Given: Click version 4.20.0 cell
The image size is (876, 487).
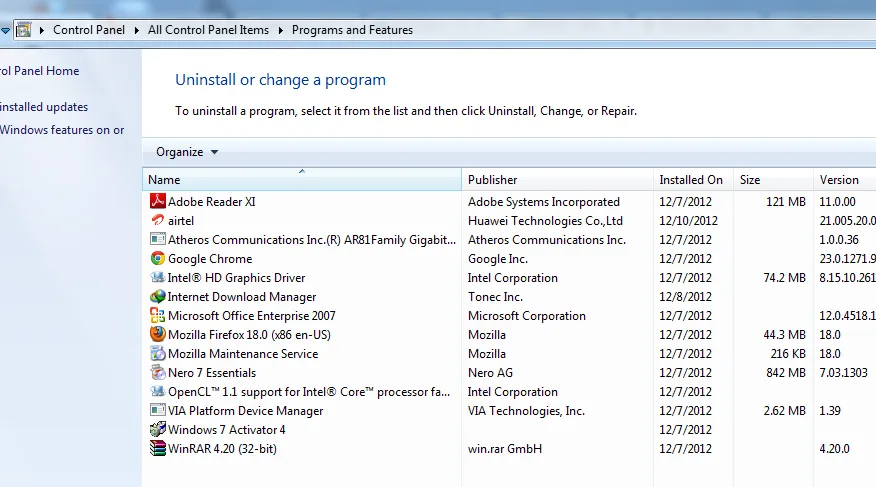Looking at the screenshot, I should click(834, 448).
